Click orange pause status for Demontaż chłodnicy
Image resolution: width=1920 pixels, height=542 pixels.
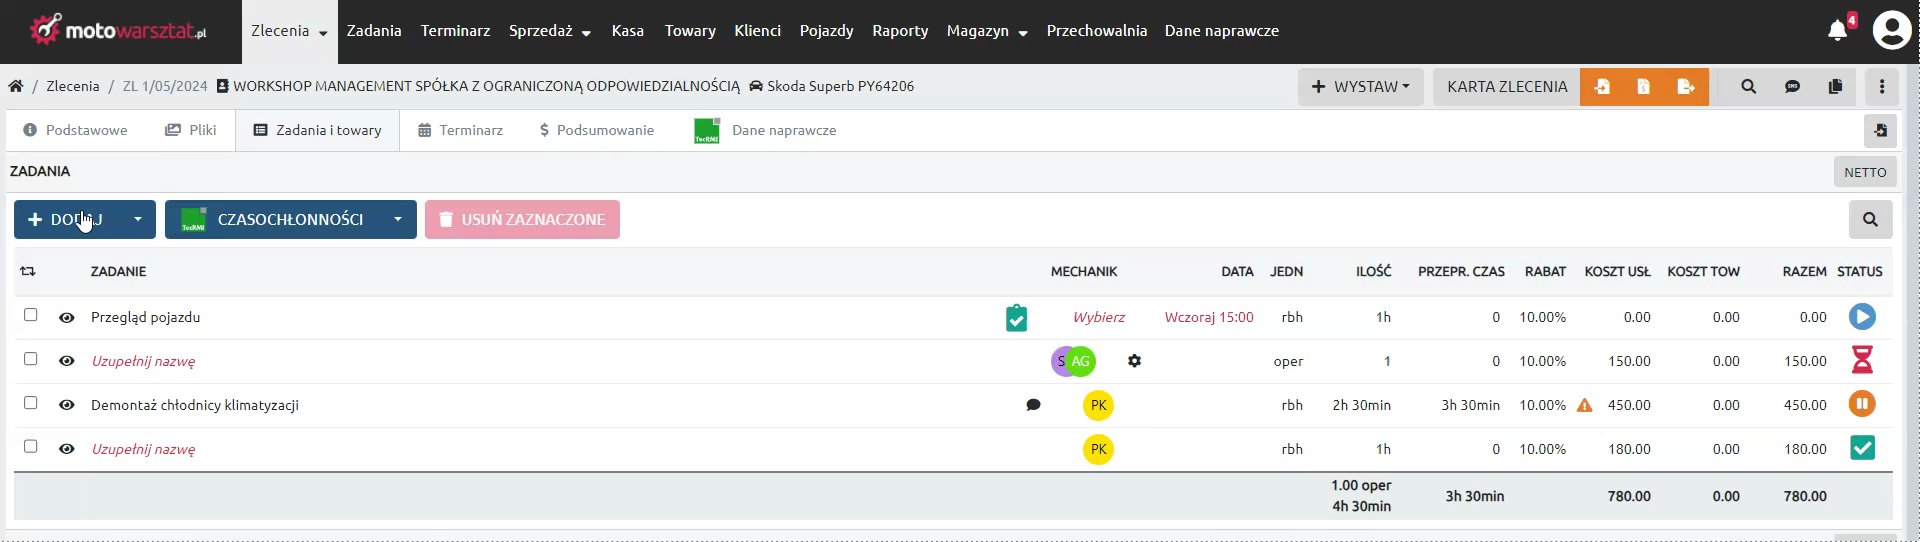pyautogui.click(x=1862, y=404)
